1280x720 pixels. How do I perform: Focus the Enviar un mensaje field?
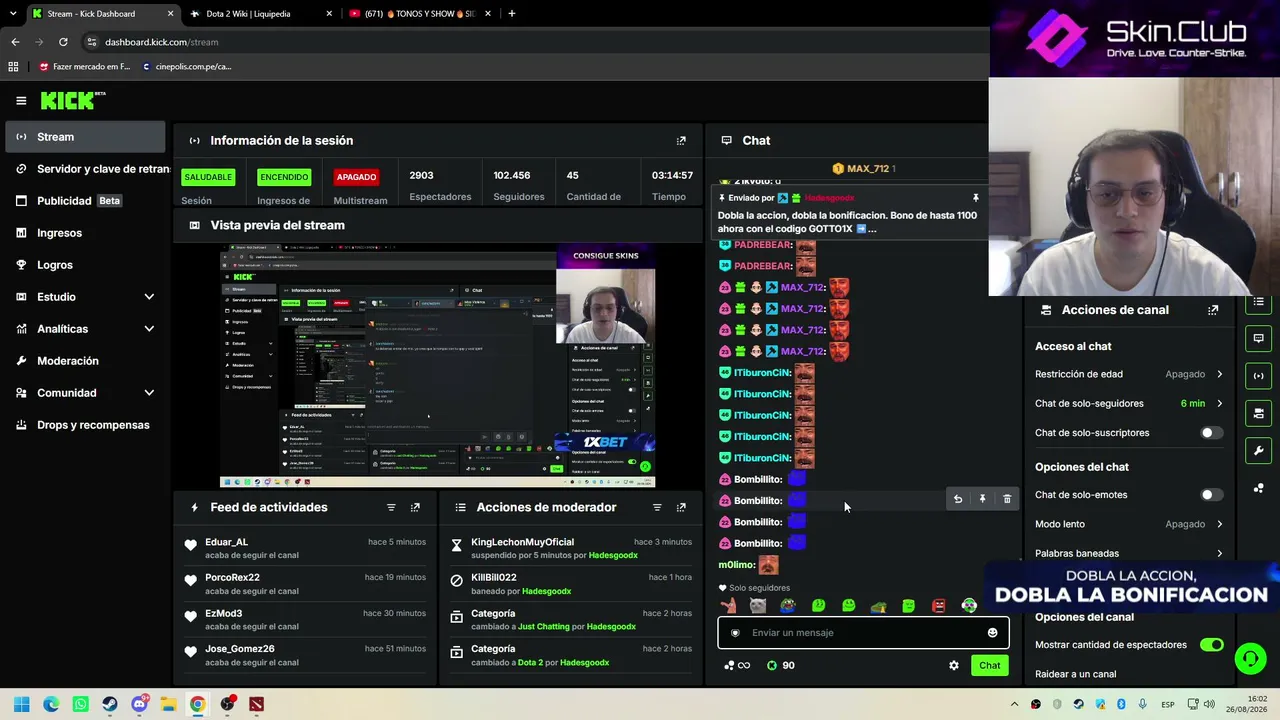(x=863, y=633)
